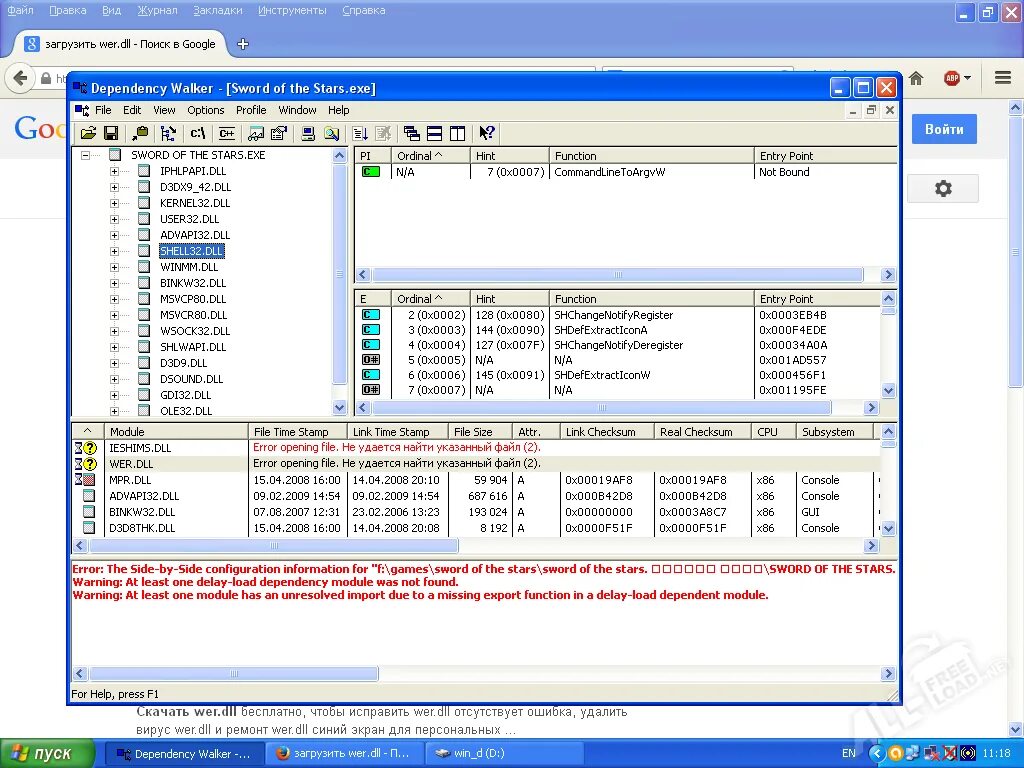This screenshot has width=1024, height=768.
Task: Click the Firefox new tab plus button
Action: pyautogui.click(x=243, y=44)
